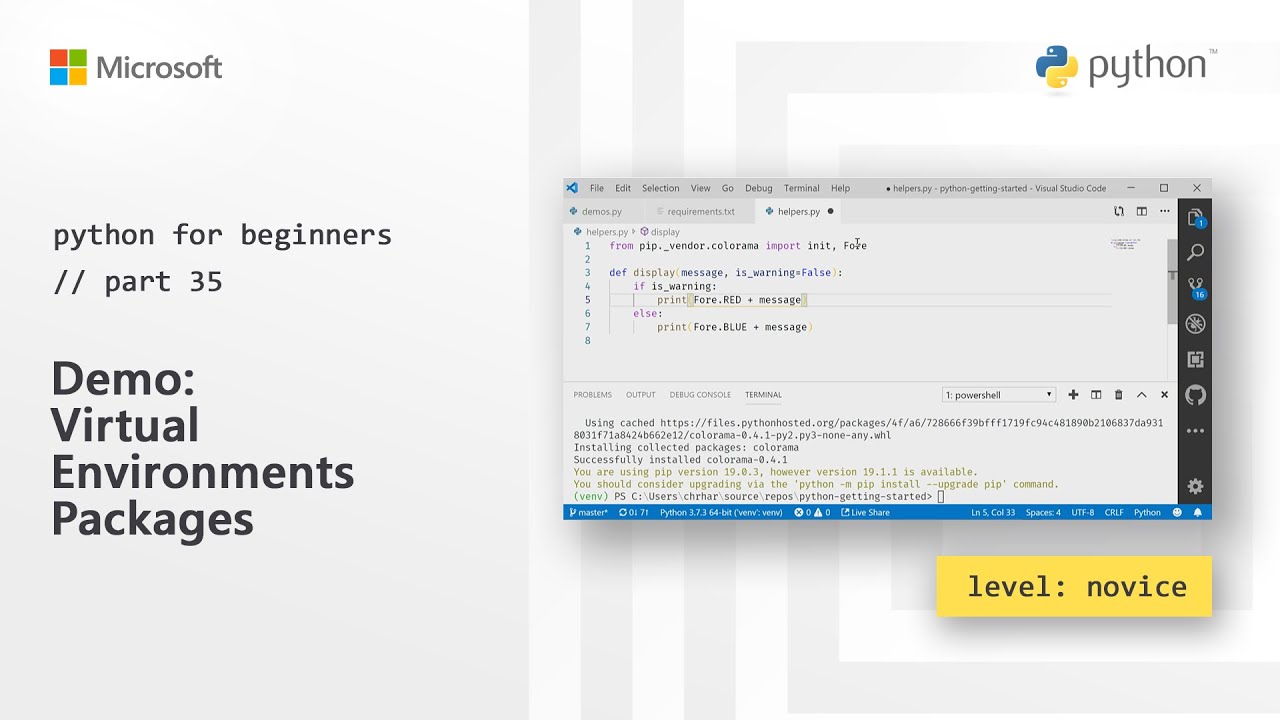
Task: Open the Selection menu
Action: (660, 188)
